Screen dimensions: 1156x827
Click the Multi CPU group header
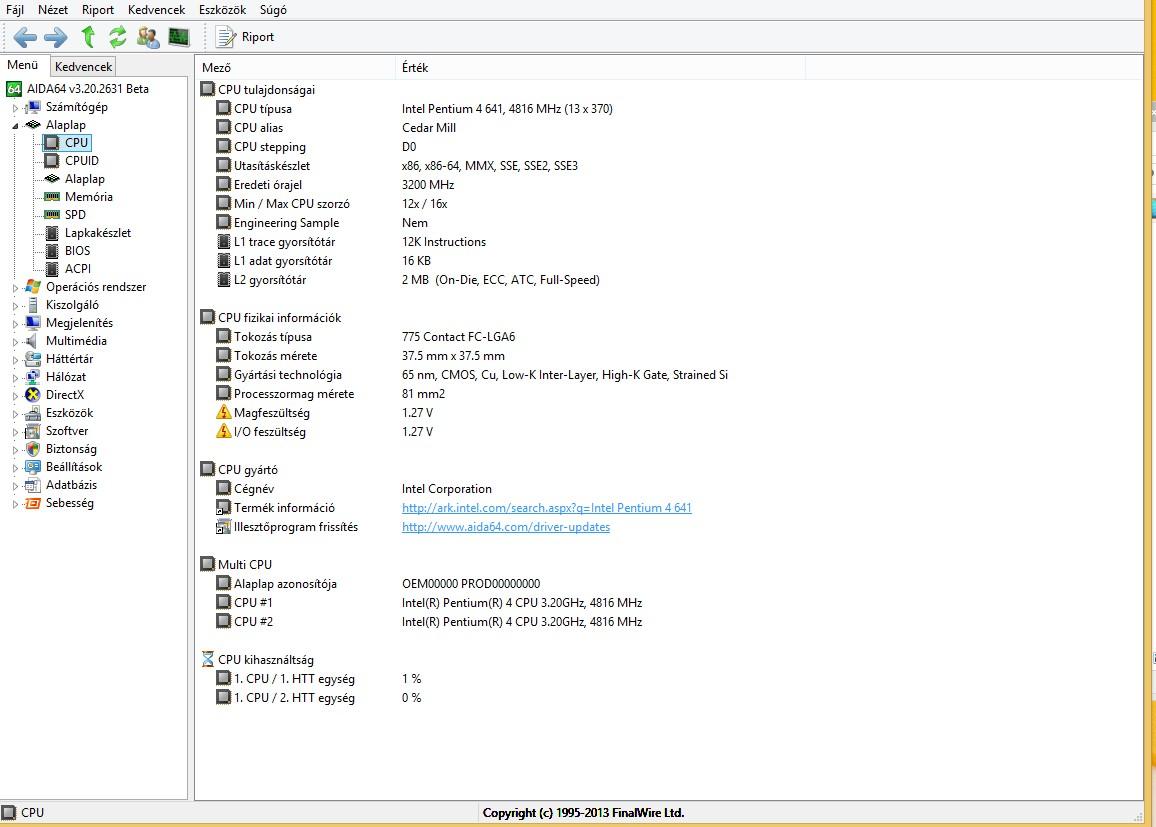(237, 565)
